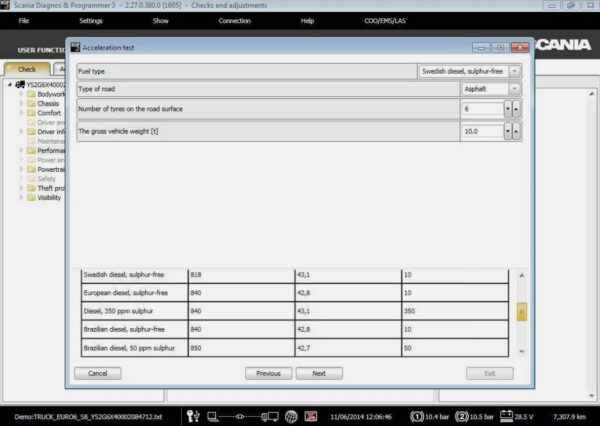This screenshot has width=600, height=426.
Task: Click the Visibility folder icon
Action: 31,197
